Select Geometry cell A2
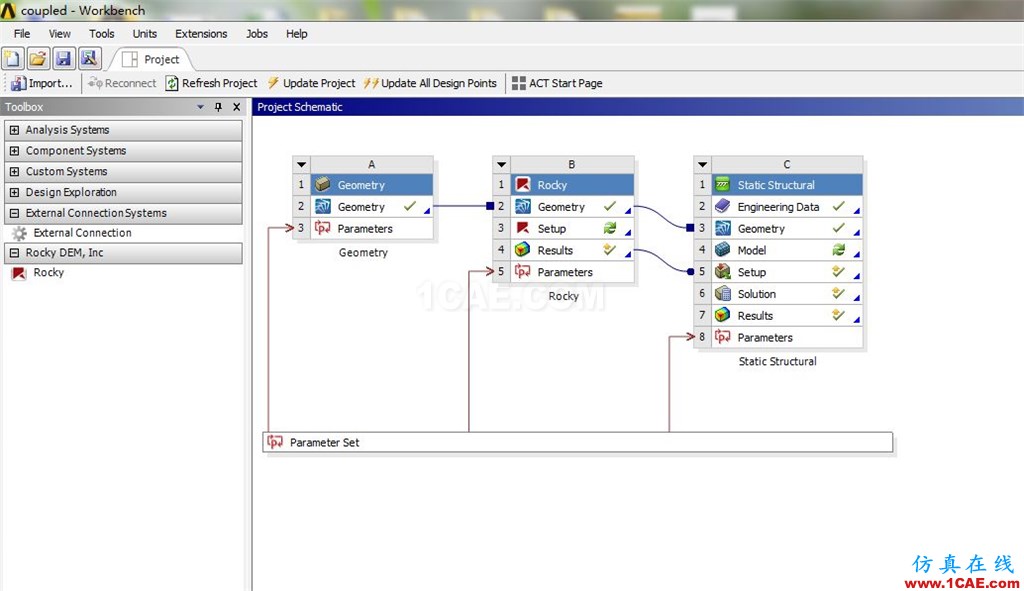 [x=372, y=207]
